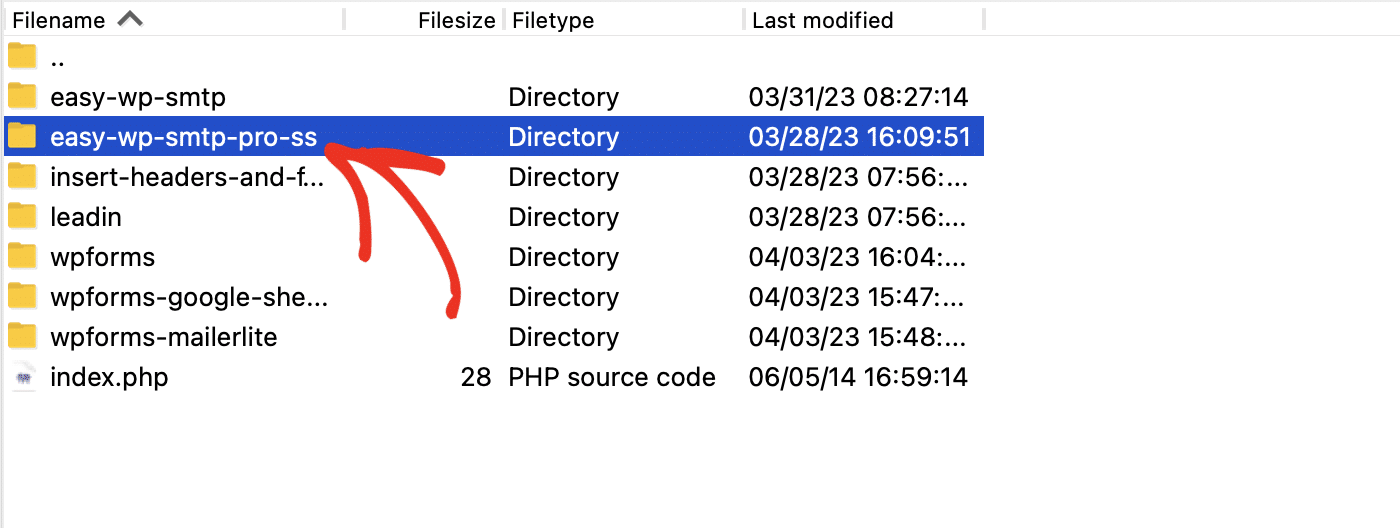Viewport: 1400px width, 528px height.
Task: Click the 06/05/14 16:59:14 modified date
Action: pyautogui.click(x=859, y=377)
